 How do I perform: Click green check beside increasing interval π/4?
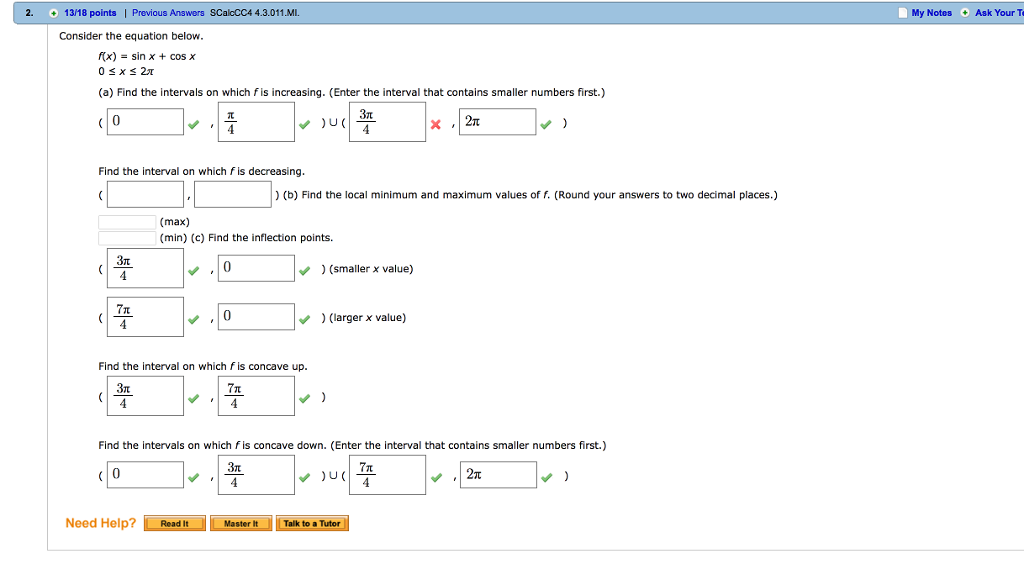coord(304,124)
